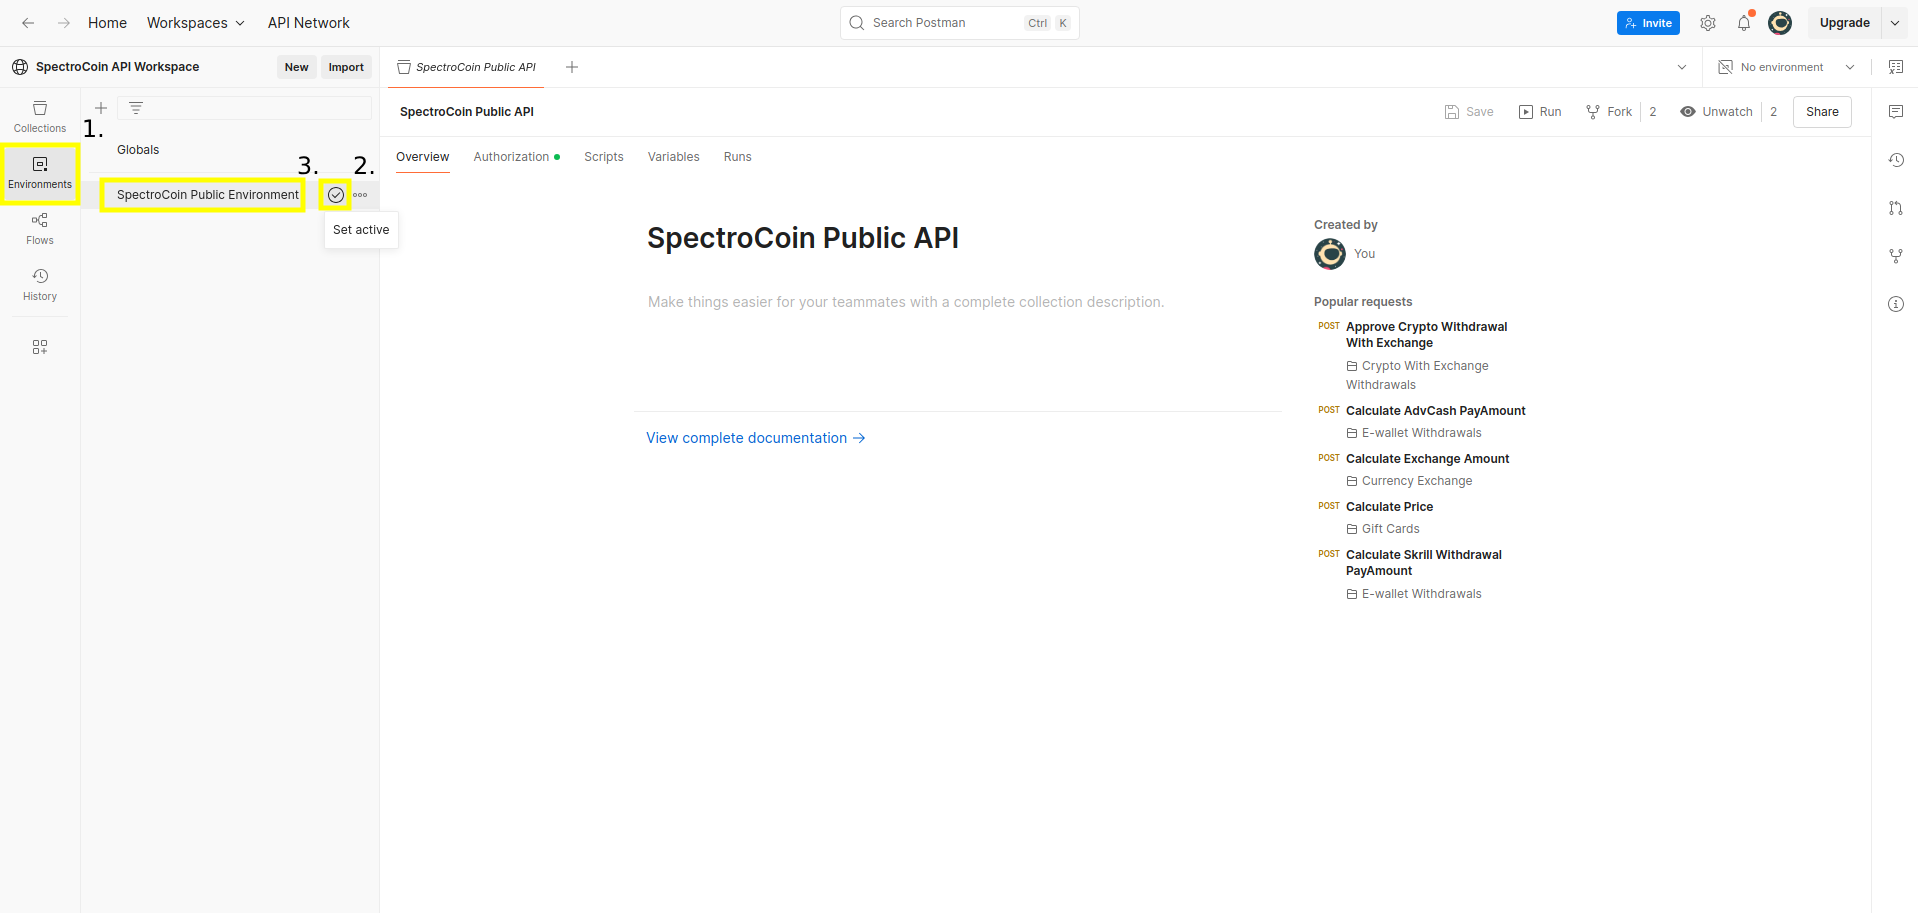This screenshot has height=916, width=1918.
Task: Open Approve Crypto Withdrawal With Exchange request
Action: click(1426, 335)
